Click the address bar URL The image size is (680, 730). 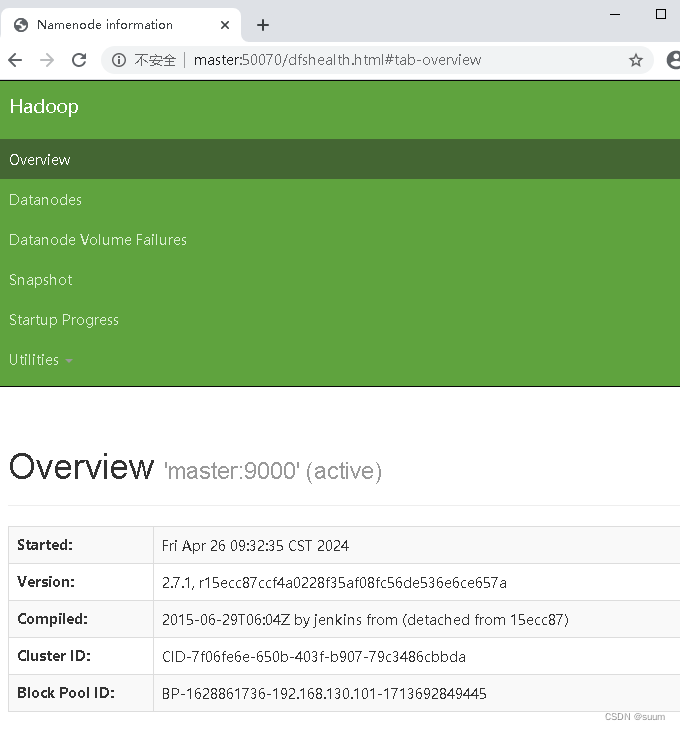point(337,60)
